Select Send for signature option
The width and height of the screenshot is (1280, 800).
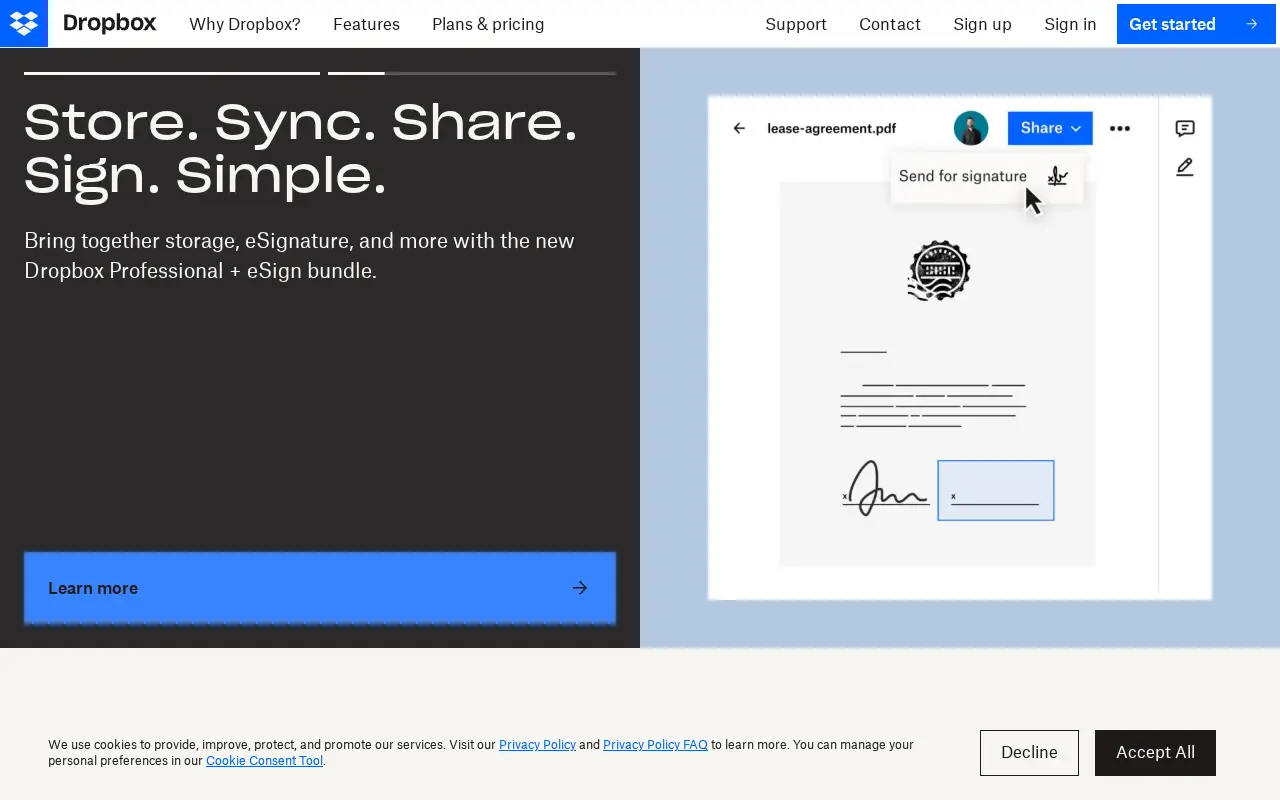[x=986, y=177]
